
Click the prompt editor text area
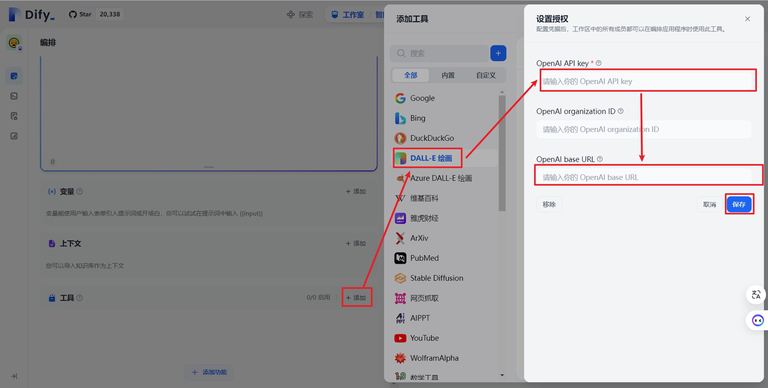click(209, 113)
